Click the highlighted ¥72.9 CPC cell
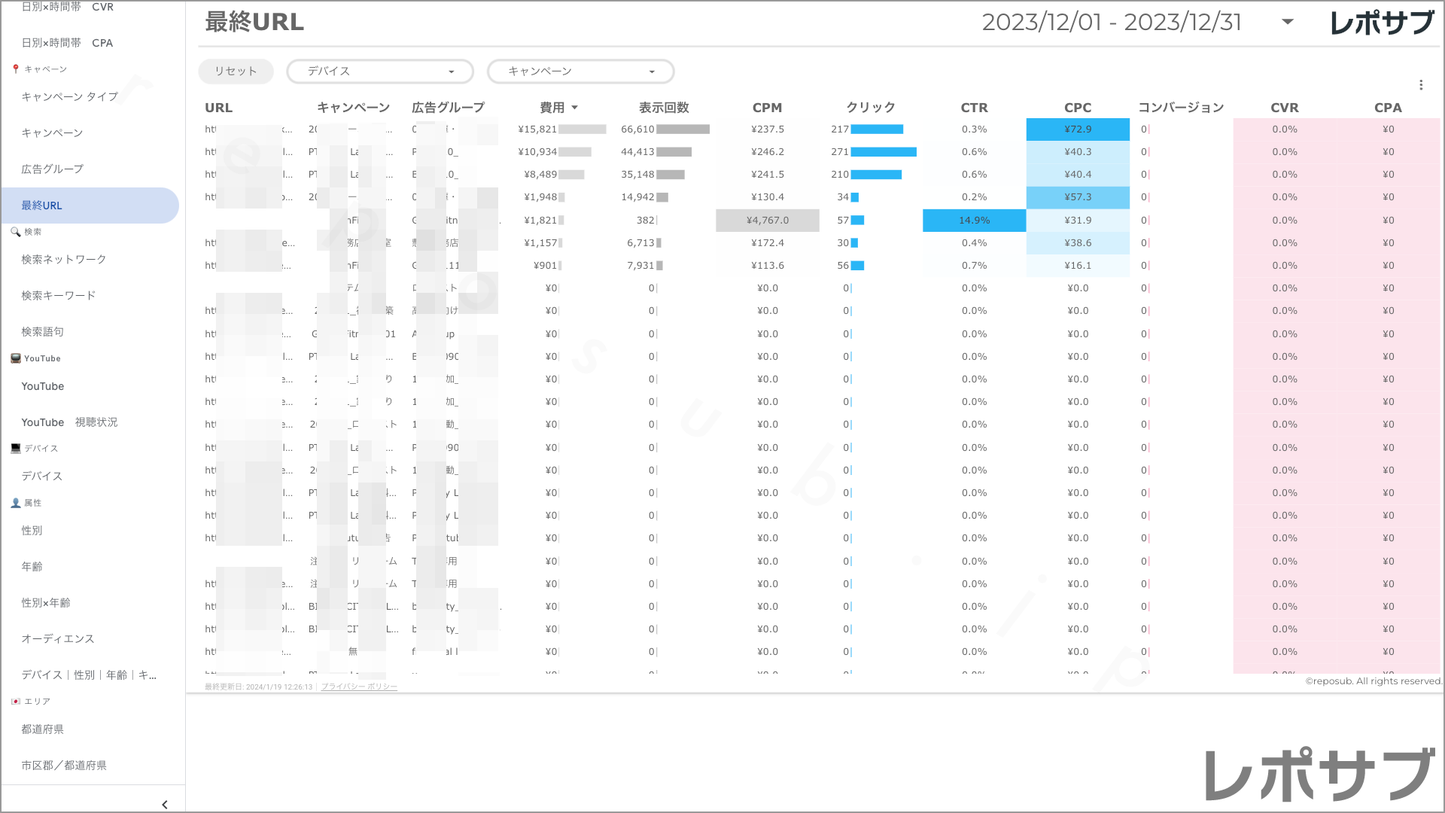 click(x=1077, y=129)
